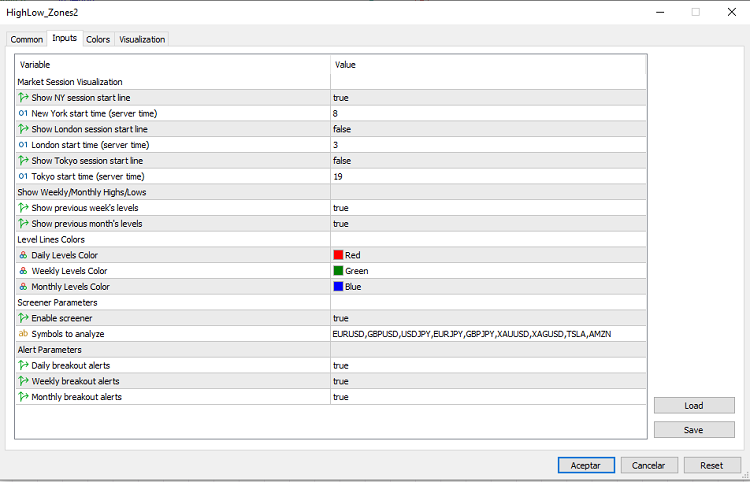The height and width of the screenshot is (482, 750).
Task: Click the Save button
Action: (x=694, y=430)
